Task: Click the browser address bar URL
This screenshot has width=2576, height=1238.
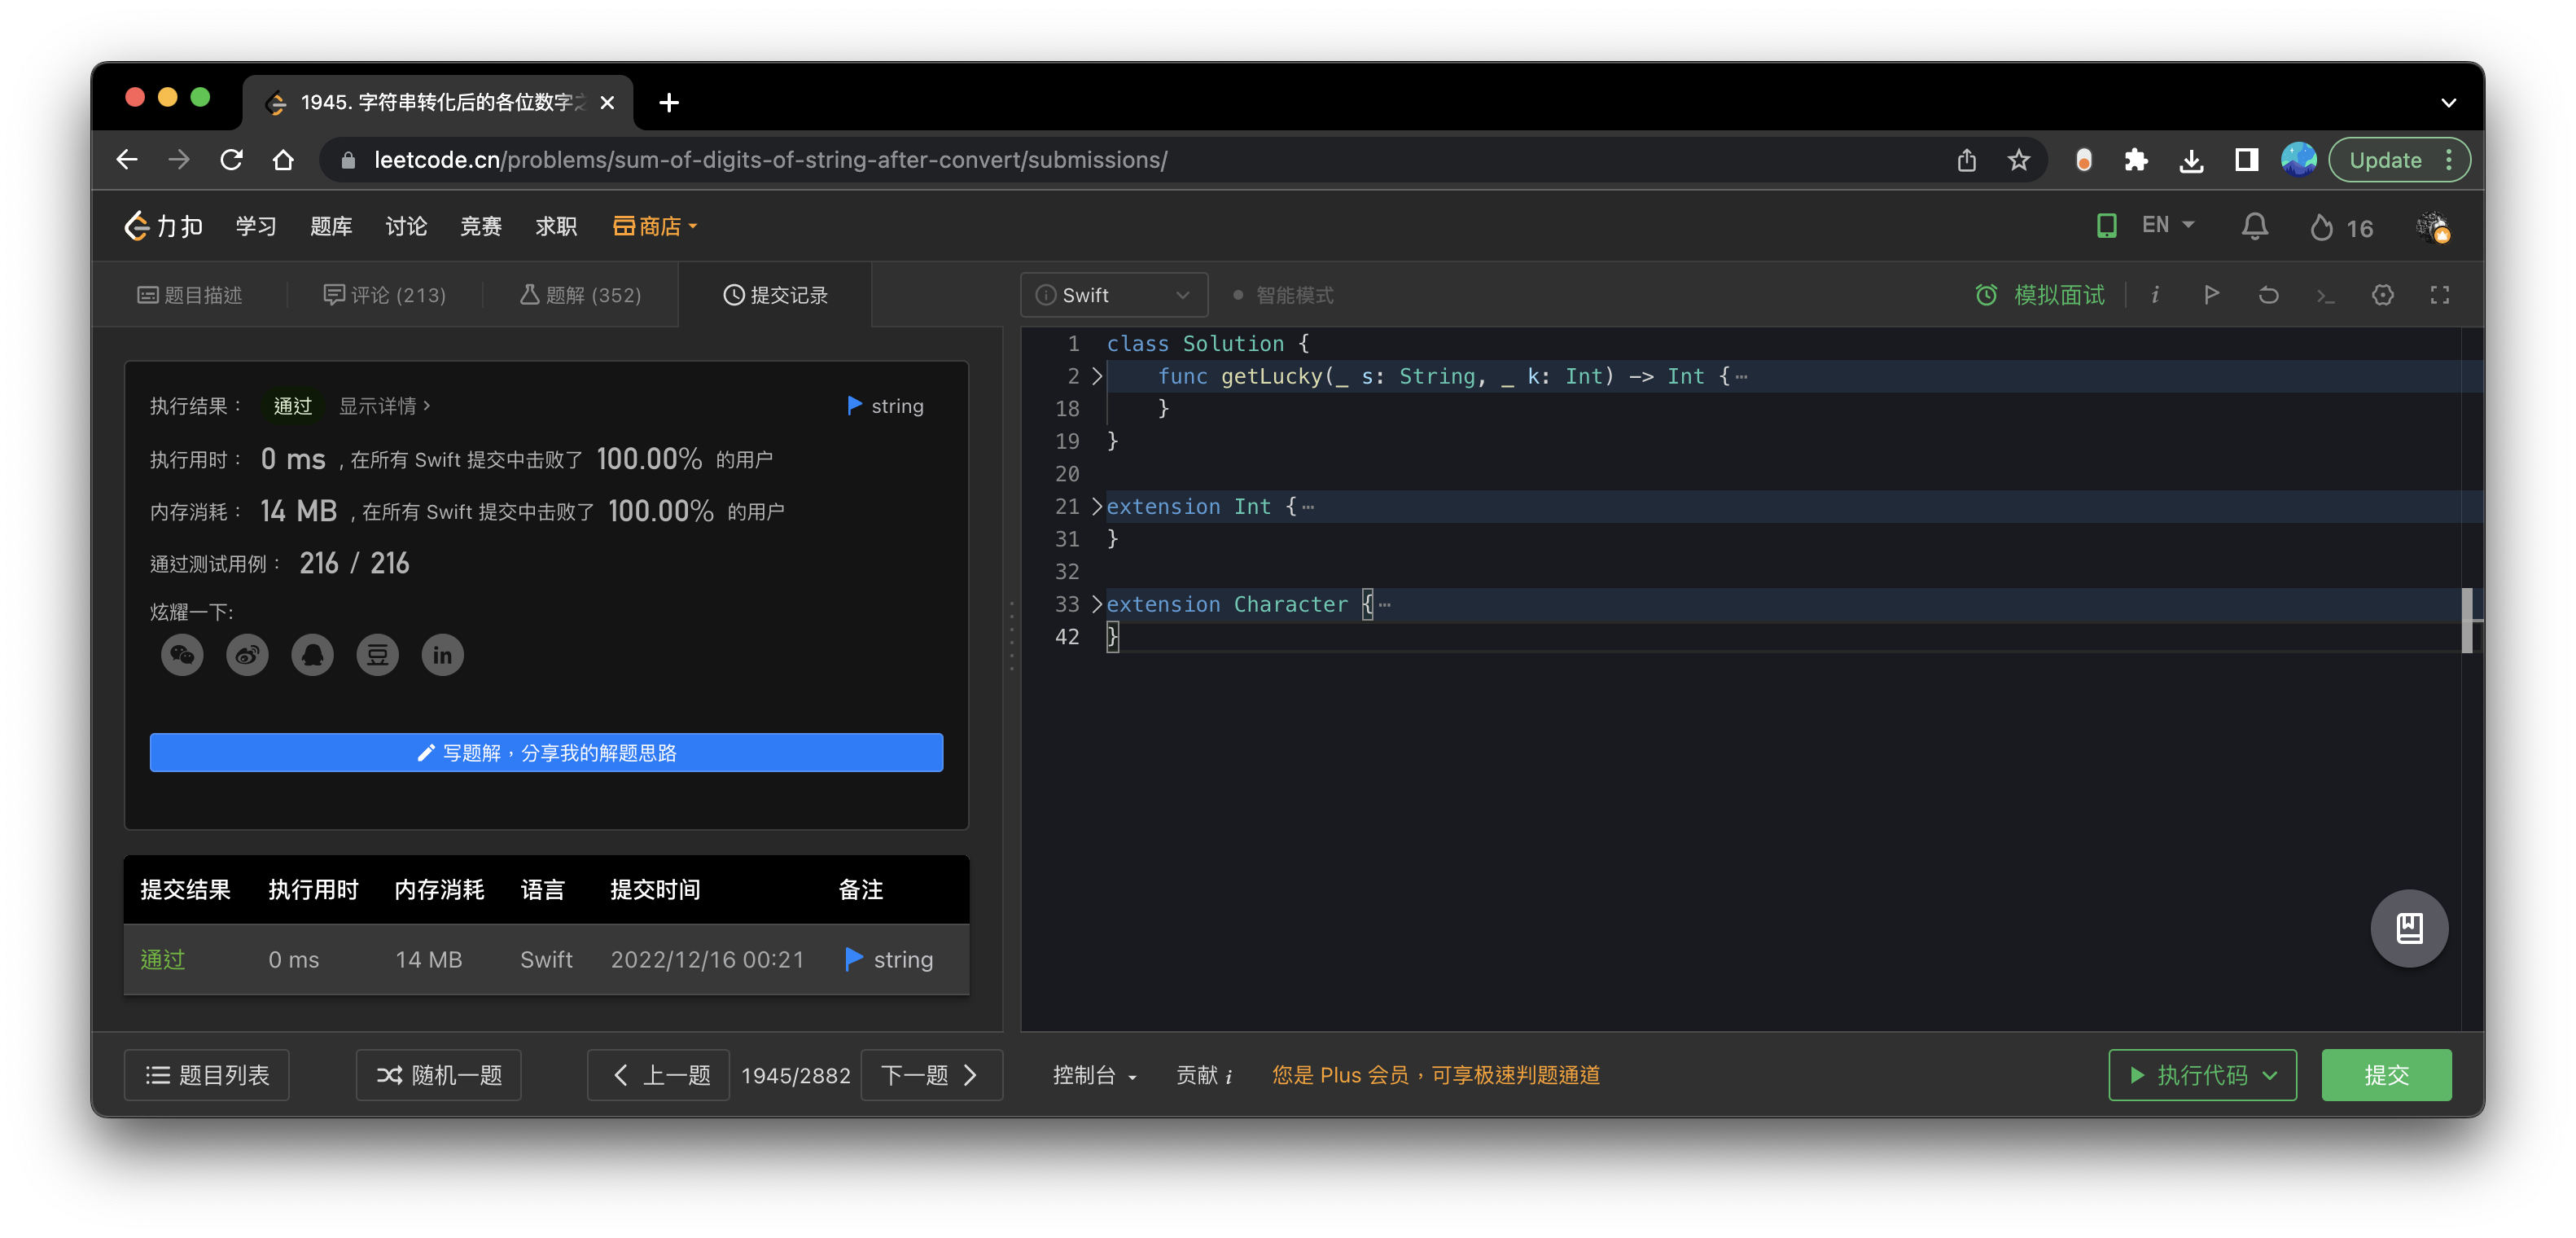Action: tap(770, 160)
